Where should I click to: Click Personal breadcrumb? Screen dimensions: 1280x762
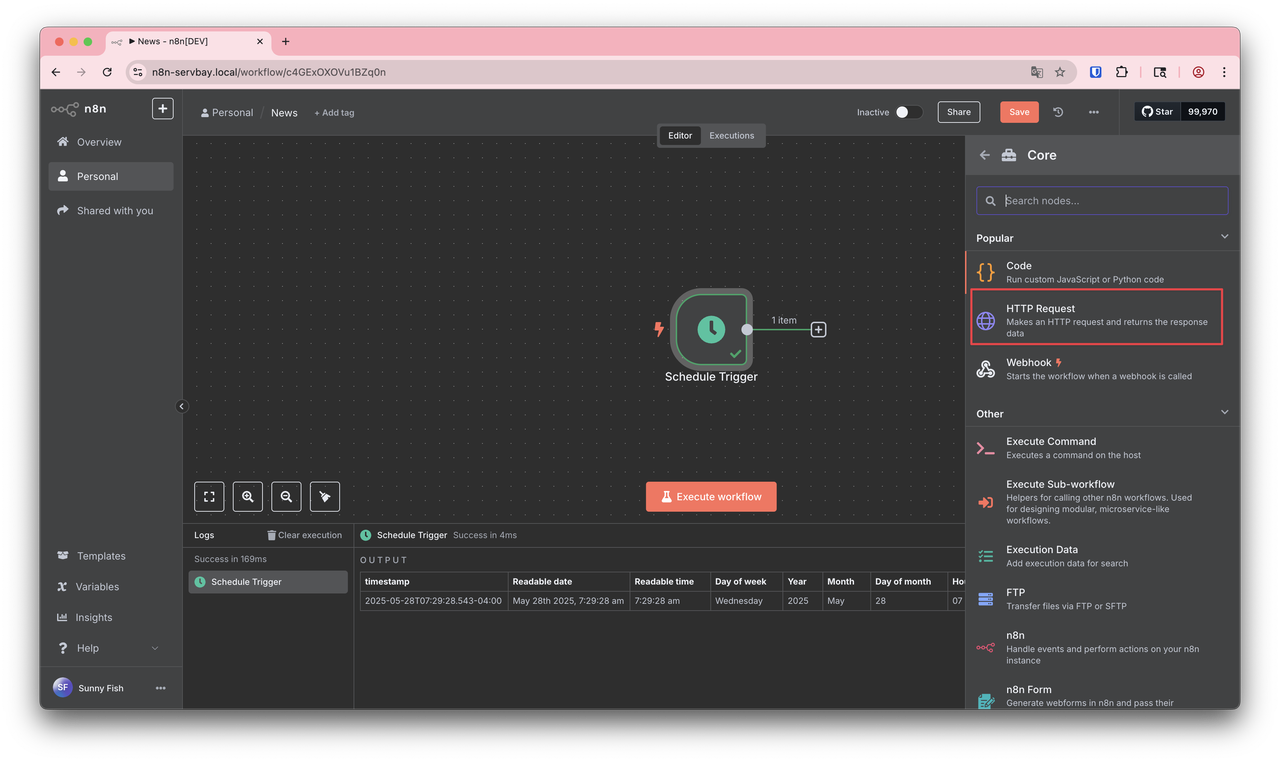(x=227, y=113)
